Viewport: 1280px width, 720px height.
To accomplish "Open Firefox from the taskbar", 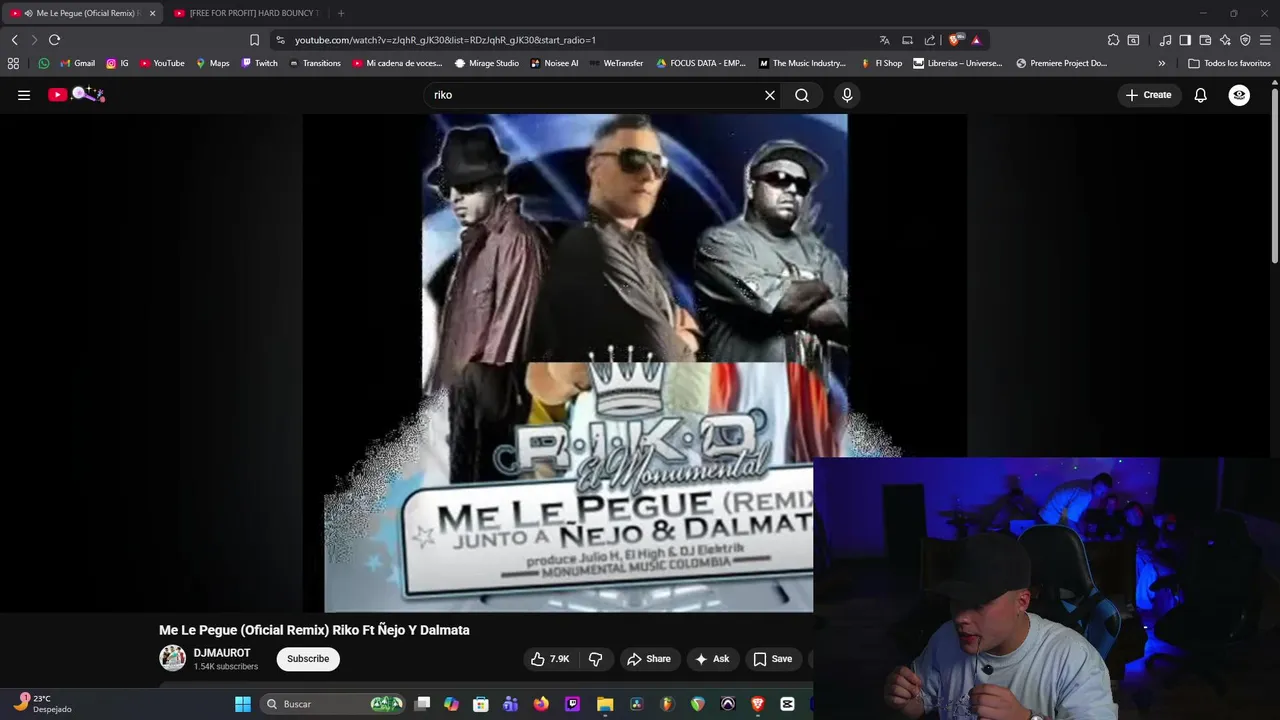I will [x=541, y=704].
